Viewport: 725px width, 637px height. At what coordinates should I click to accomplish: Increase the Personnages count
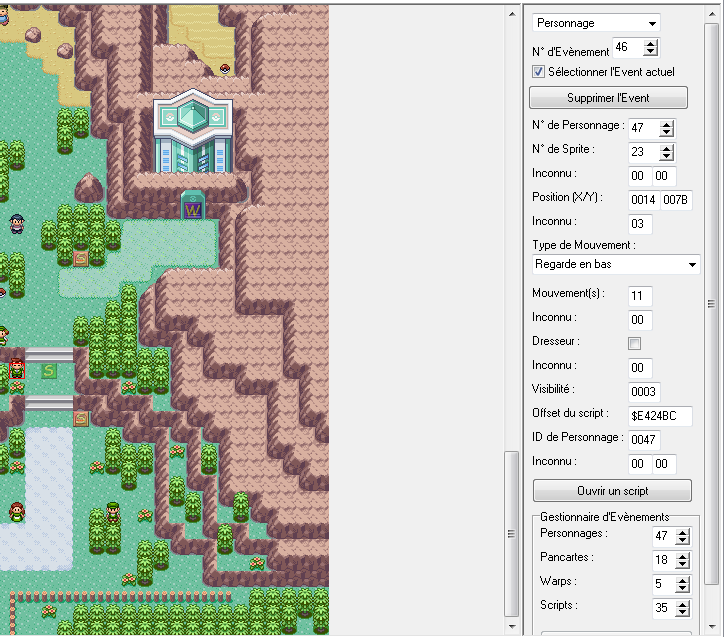click(x=682, y=533)
